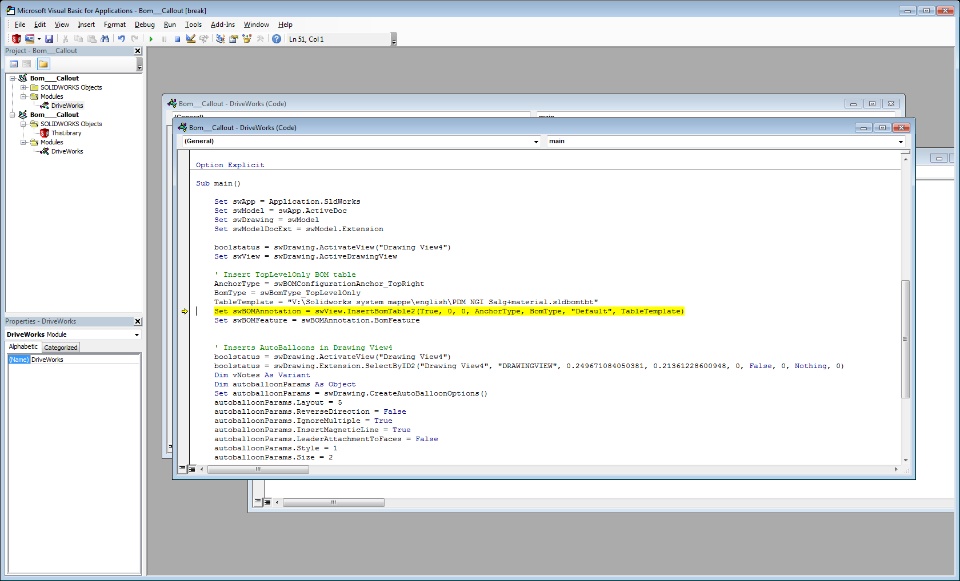Open the Tools menu

(x=193, y=24)
